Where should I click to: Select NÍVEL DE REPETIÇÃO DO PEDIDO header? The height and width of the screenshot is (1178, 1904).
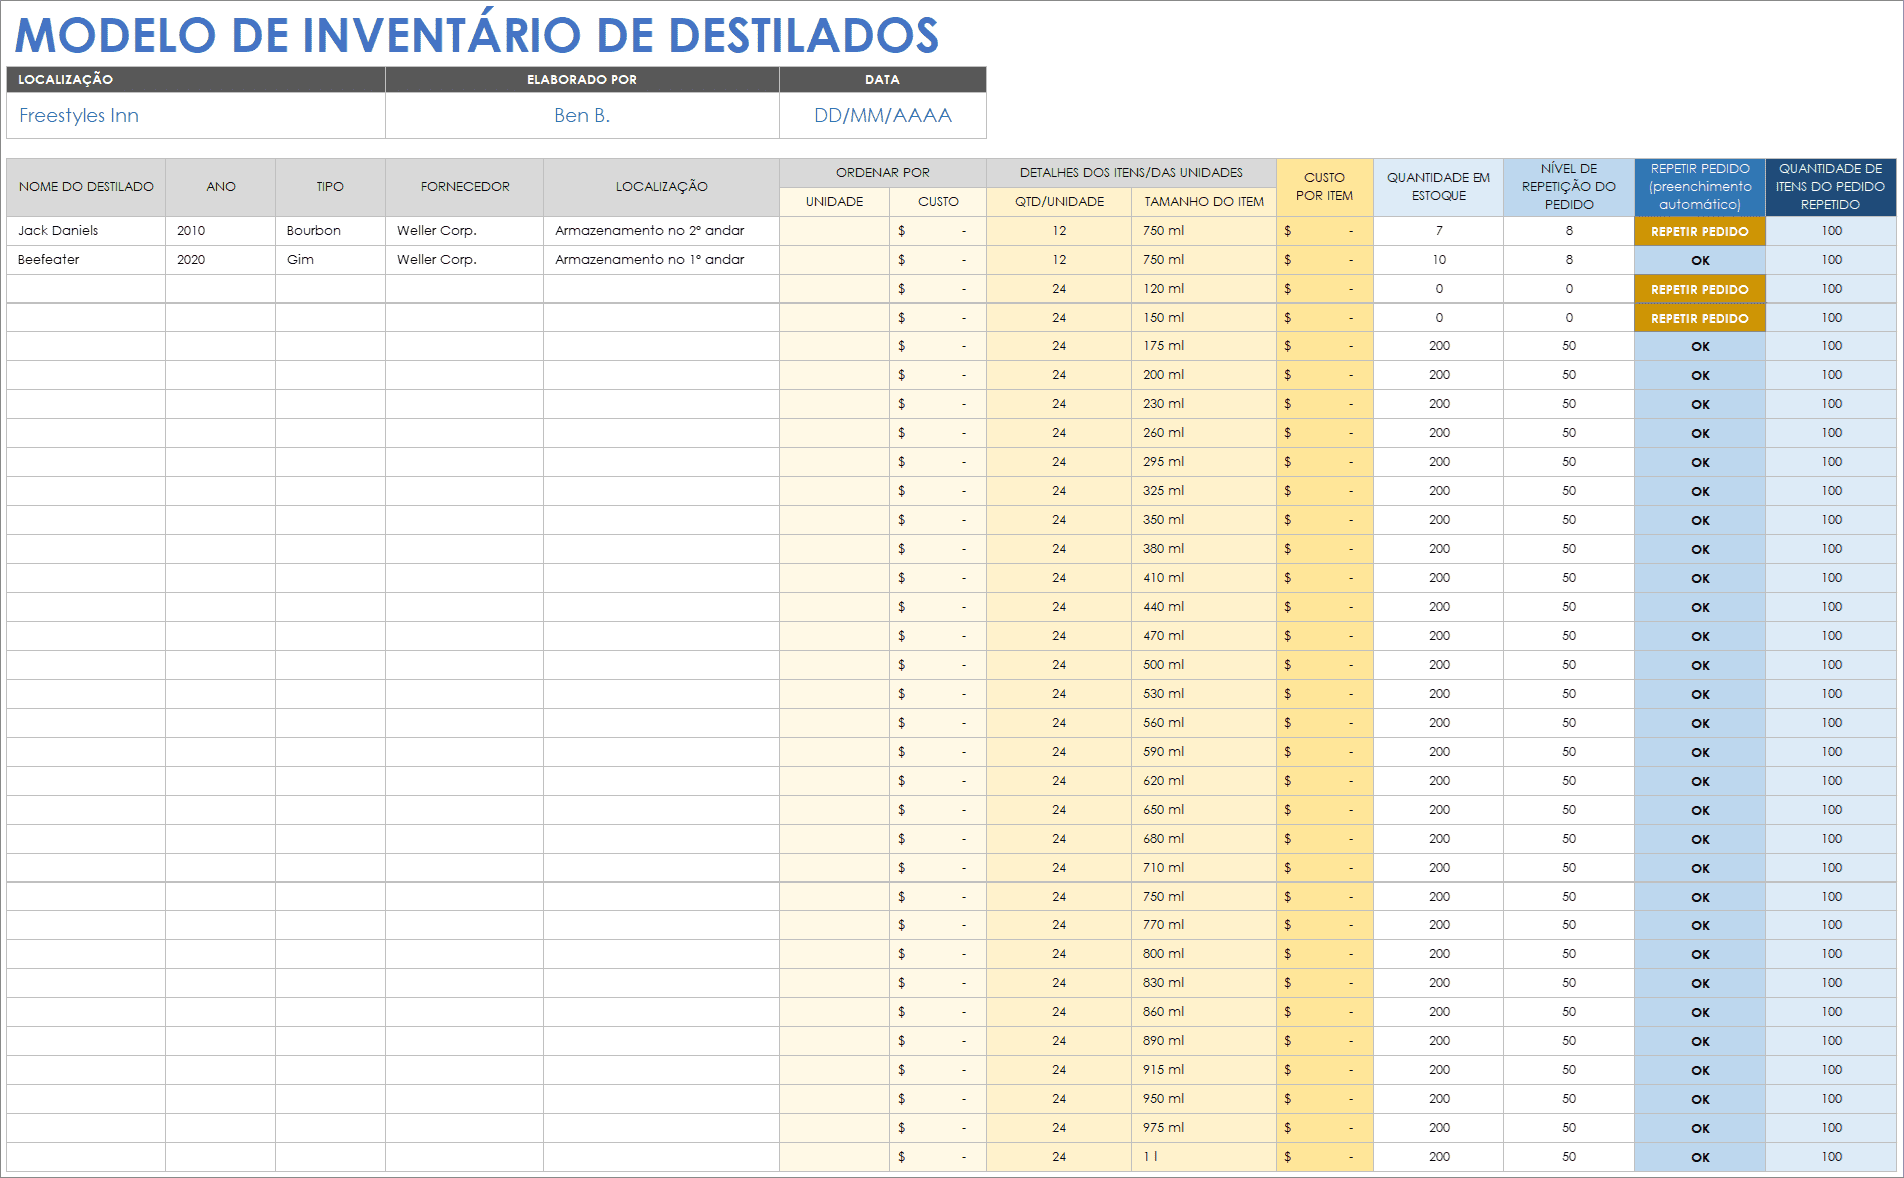tap(1569, 187)
